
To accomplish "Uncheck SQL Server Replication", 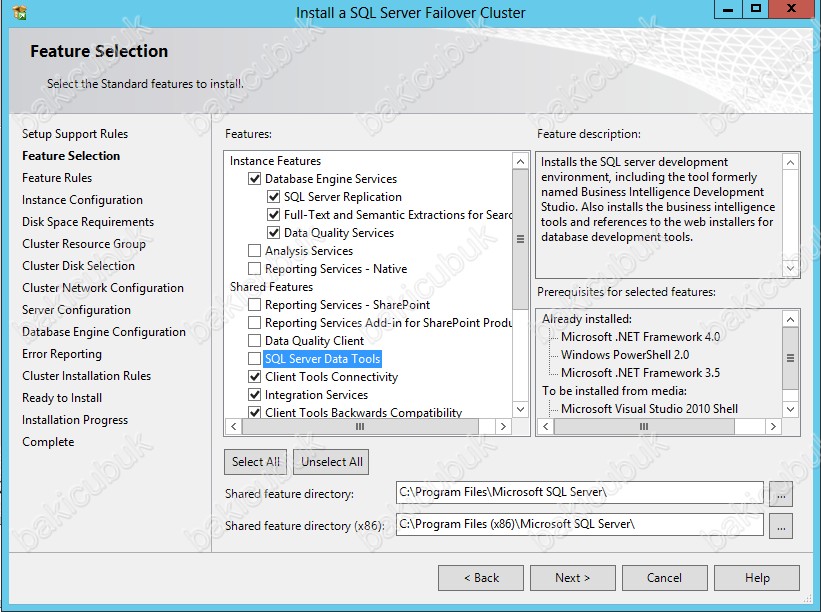I will (273, 197).
